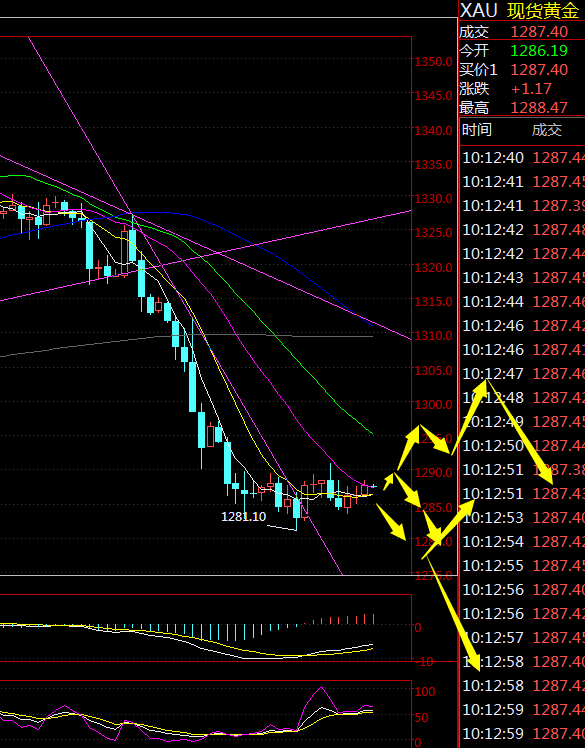The width and height of the screenshot is (585, 748).
Task: Click the 涨跌 change value +1.17
Action: 531,89
